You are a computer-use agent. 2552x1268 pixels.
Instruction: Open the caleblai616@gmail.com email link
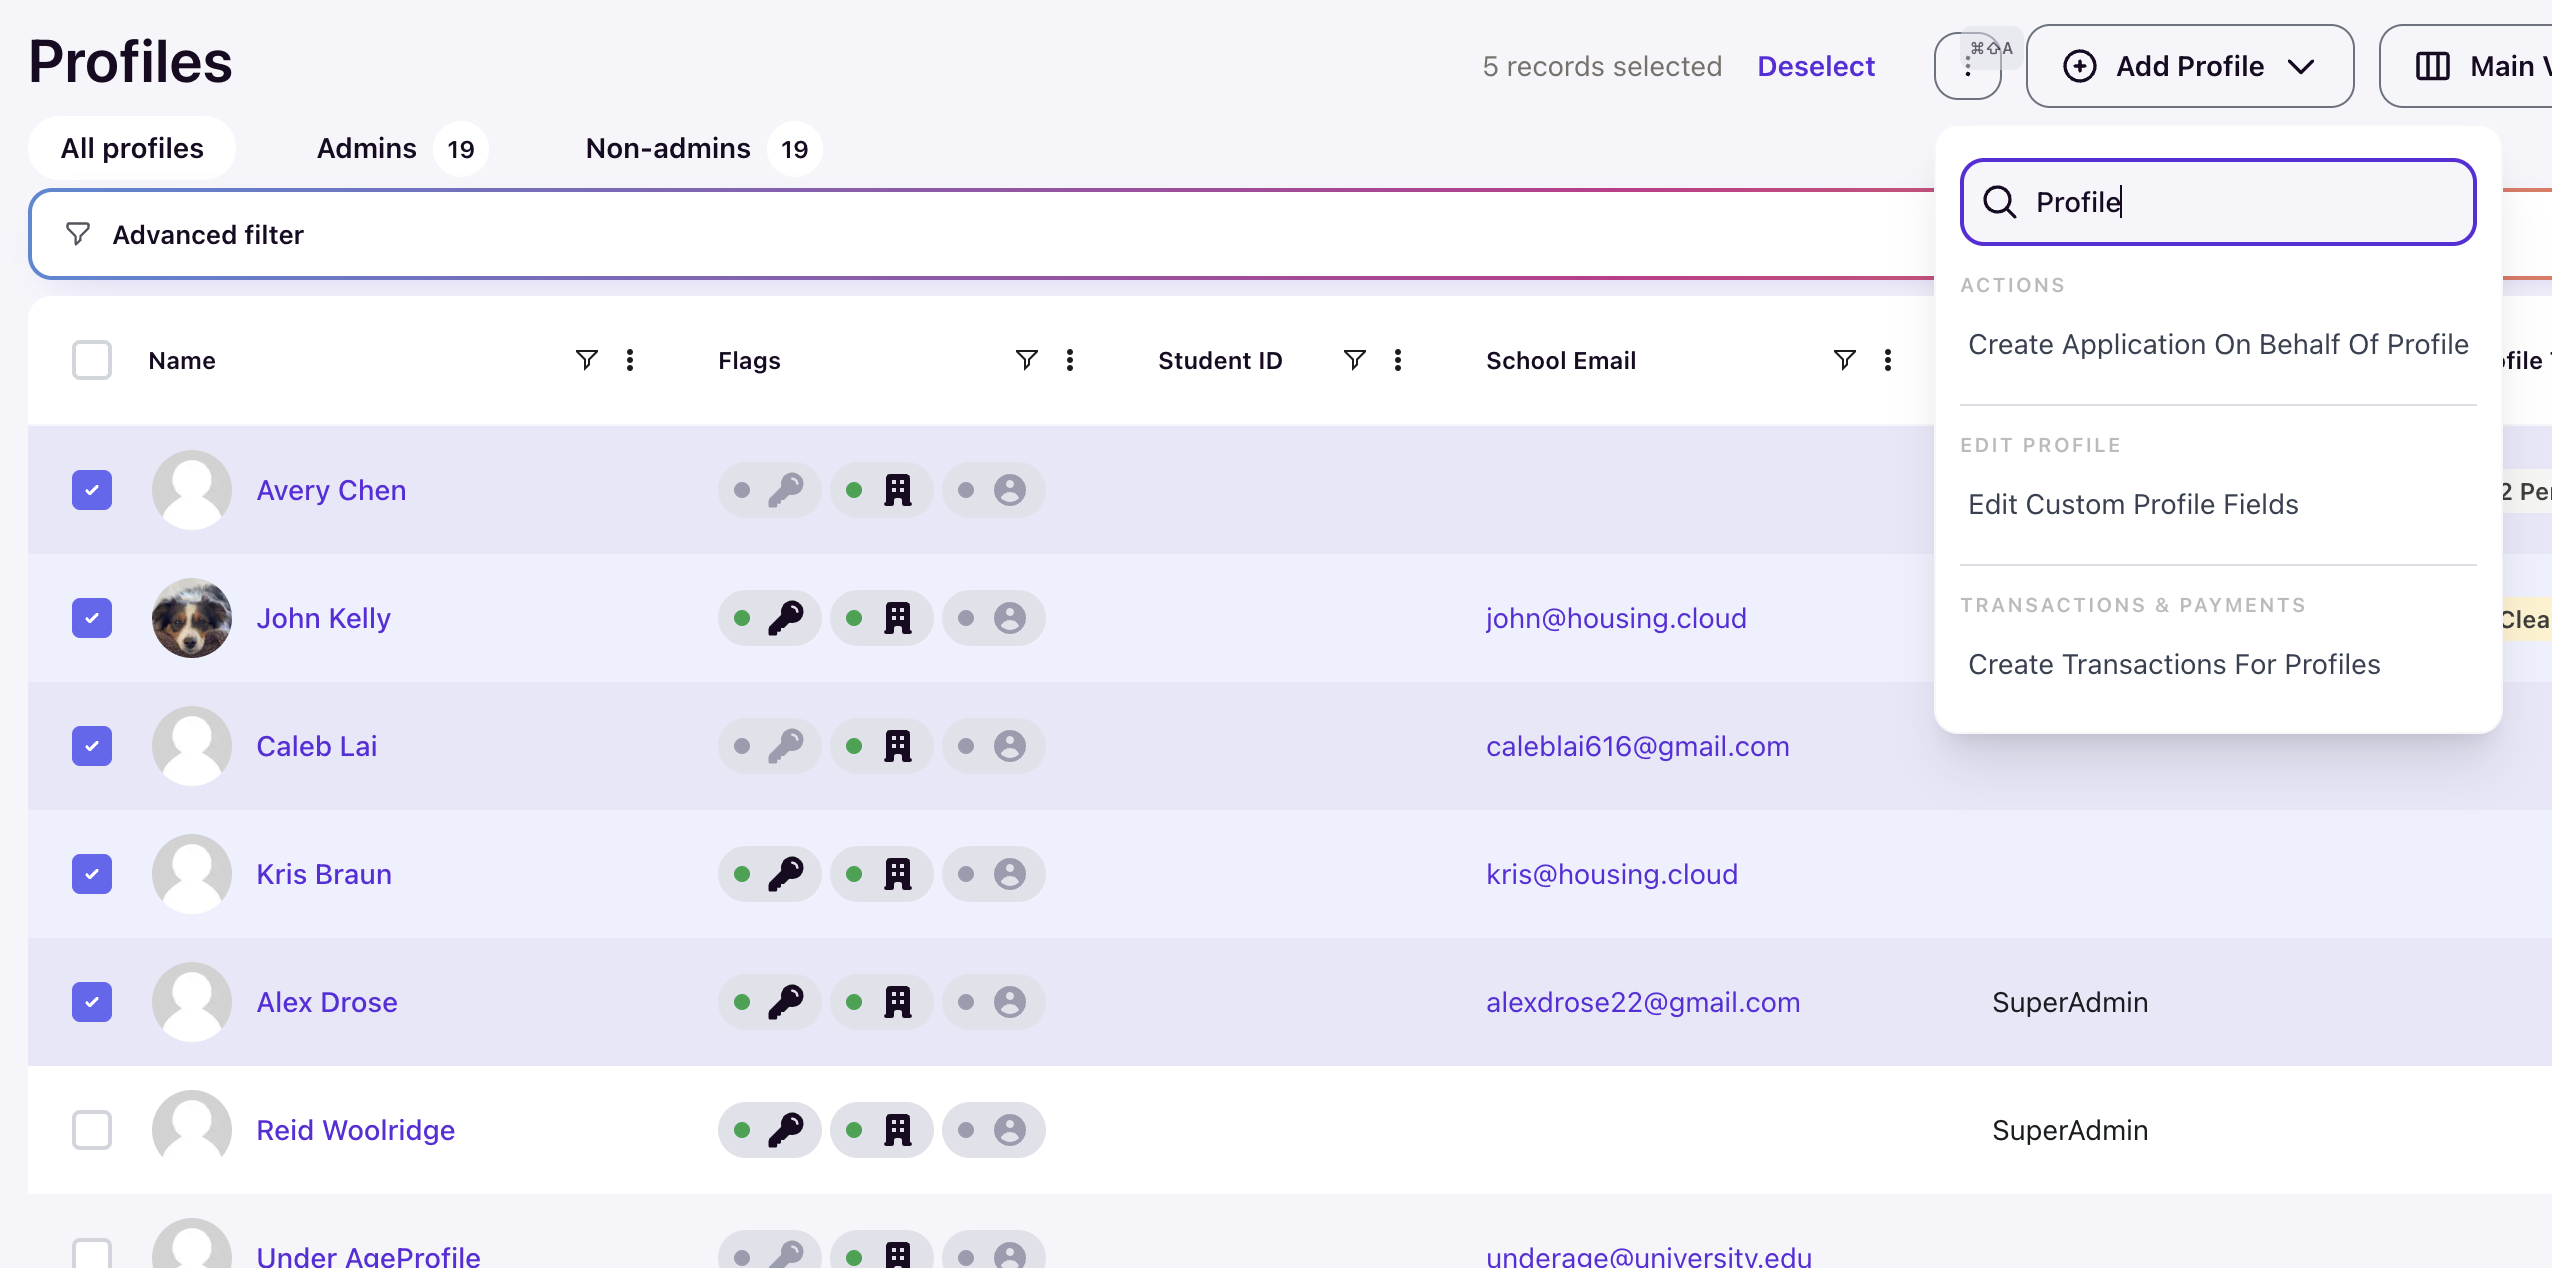tap(1638, 746)
